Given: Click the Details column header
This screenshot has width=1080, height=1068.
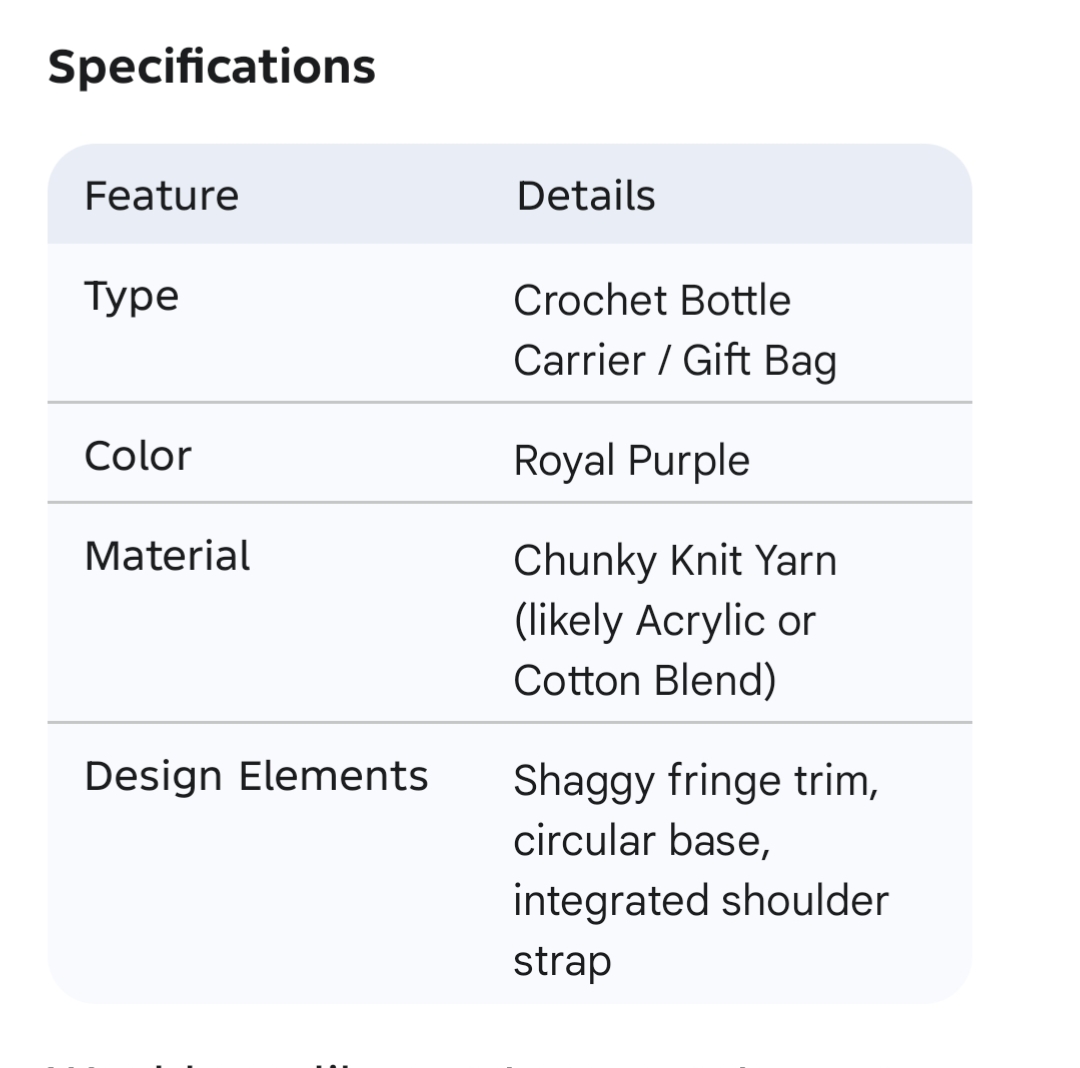Looking at the screenshot, I should point(586,195).
